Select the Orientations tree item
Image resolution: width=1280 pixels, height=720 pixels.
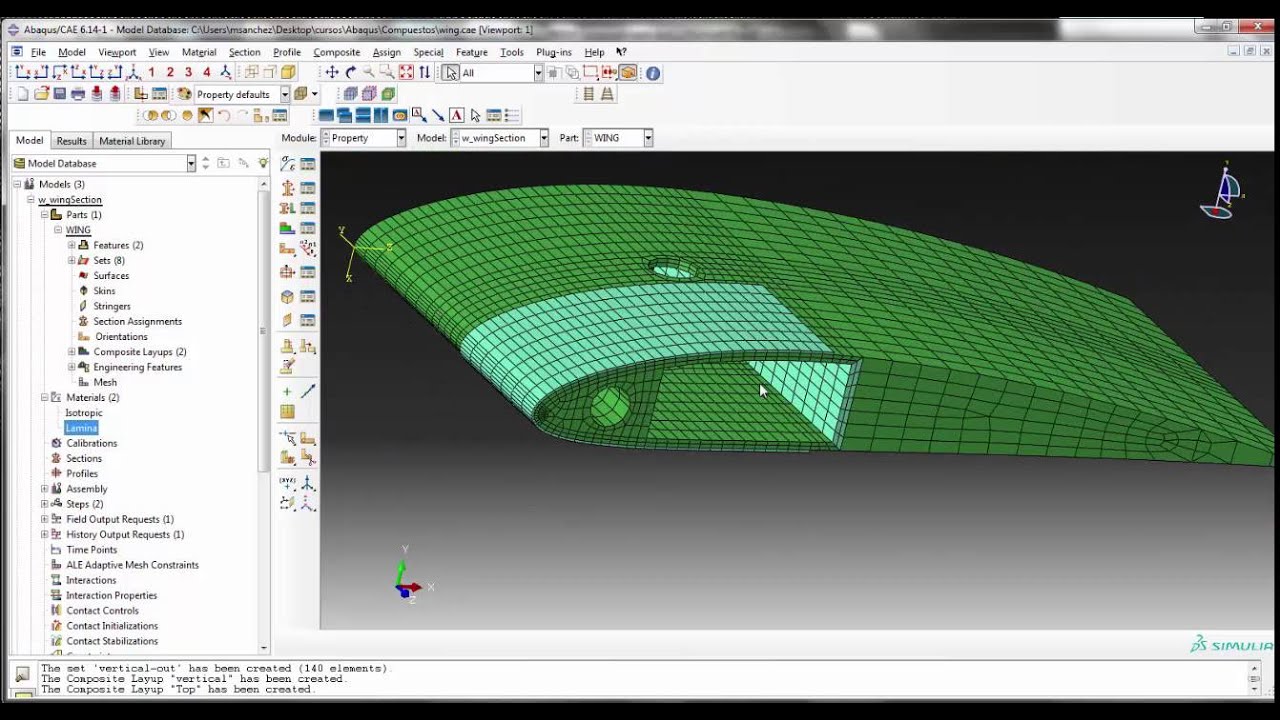pos(121,336)
